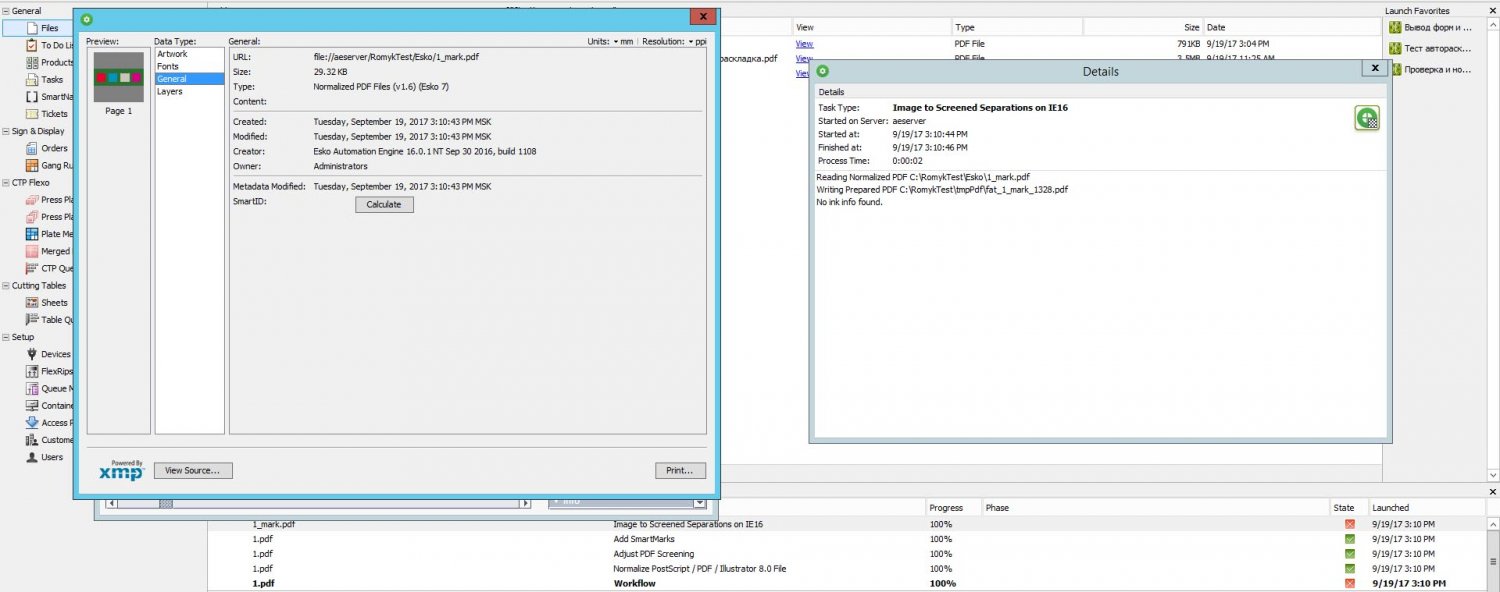Image resolution: width=1500 pixels, height=592 pixels.
Task: Open the View link for the 791KB PDF file
Action: (x=804, y=44)
